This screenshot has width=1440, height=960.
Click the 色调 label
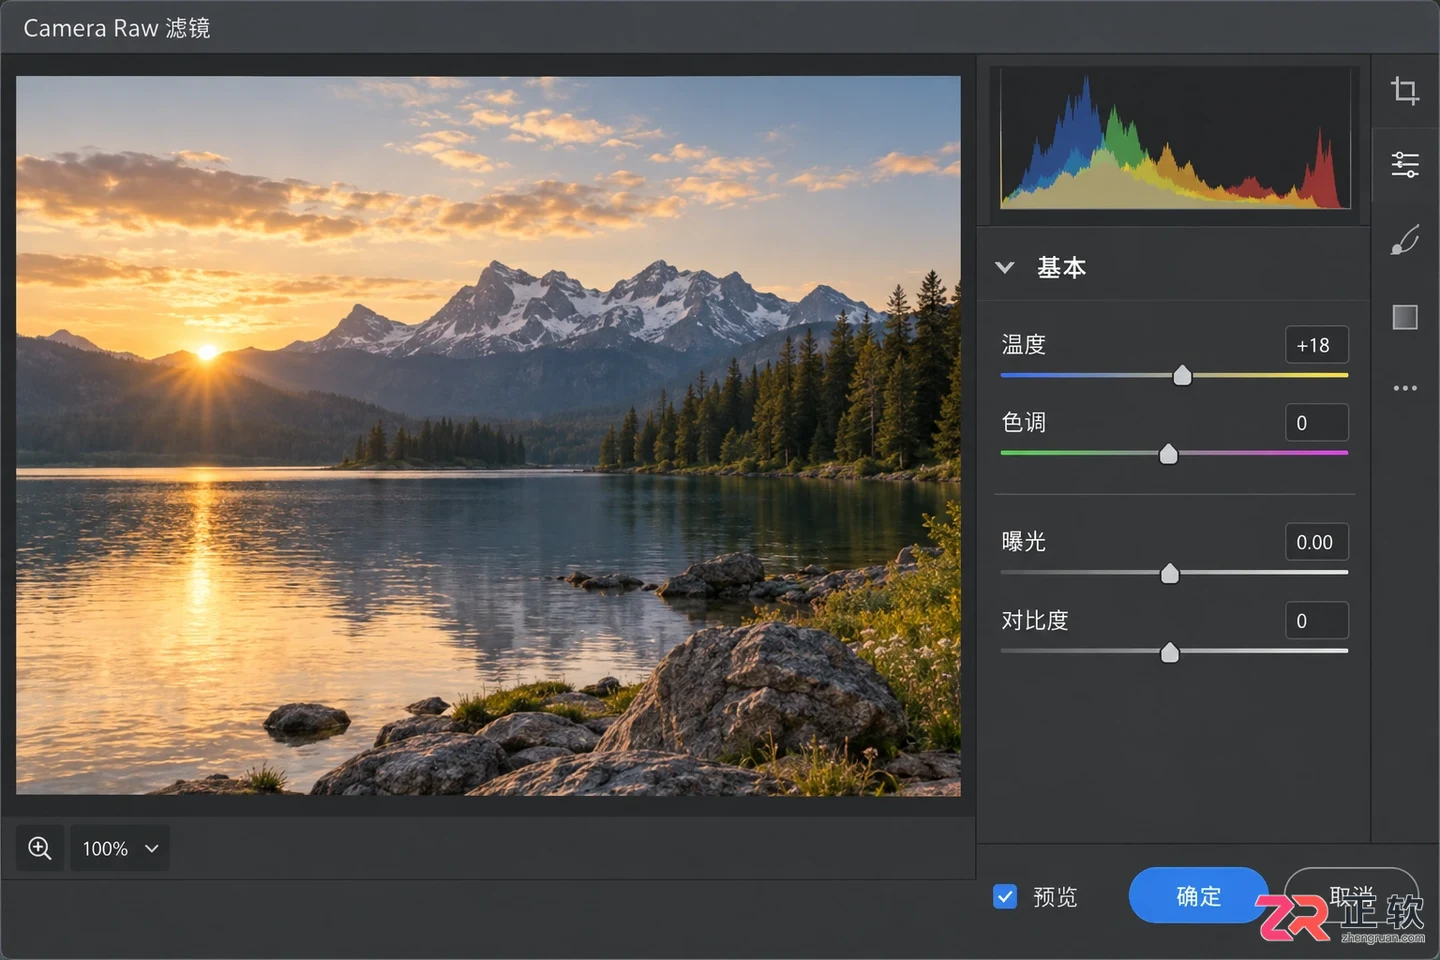point(1024,423)
